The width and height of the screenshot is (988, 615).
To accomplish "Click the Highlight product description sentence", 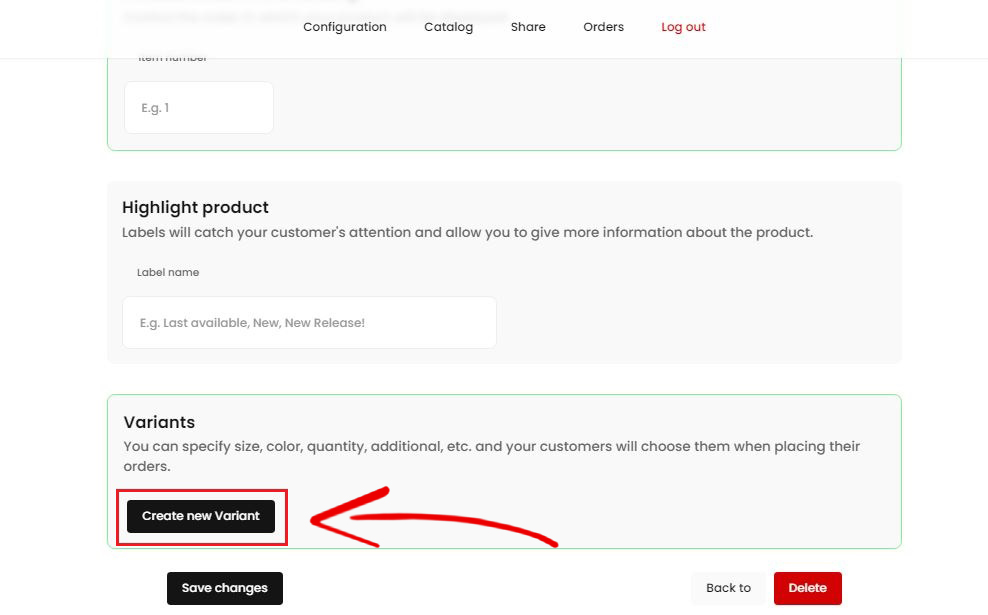I will pyautogui.click(x=467, y=232).
